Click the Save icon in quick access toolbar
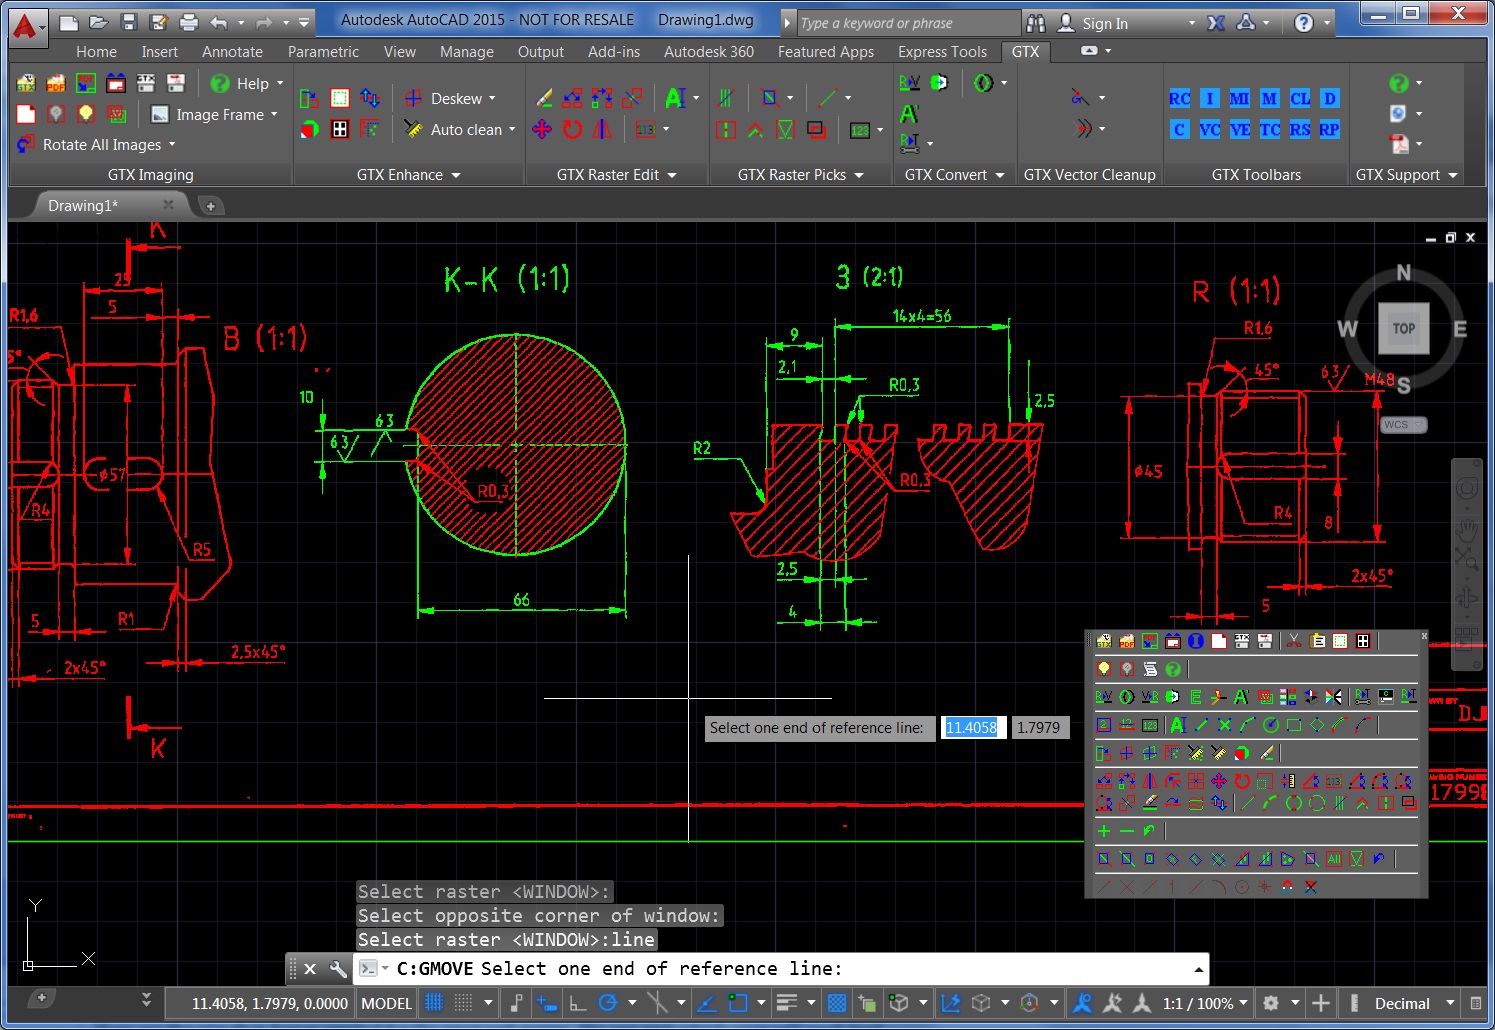 click(x=128, y=22)
